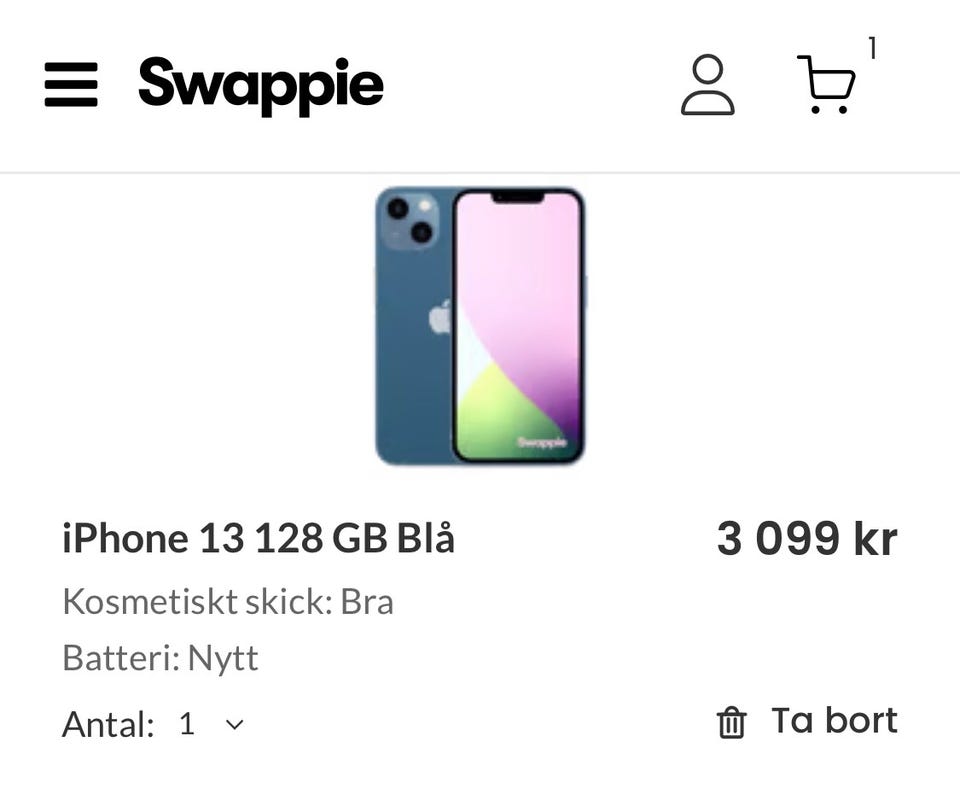960x812 pixels.
Task: Open the shopping cart icon
Action: 826,85
